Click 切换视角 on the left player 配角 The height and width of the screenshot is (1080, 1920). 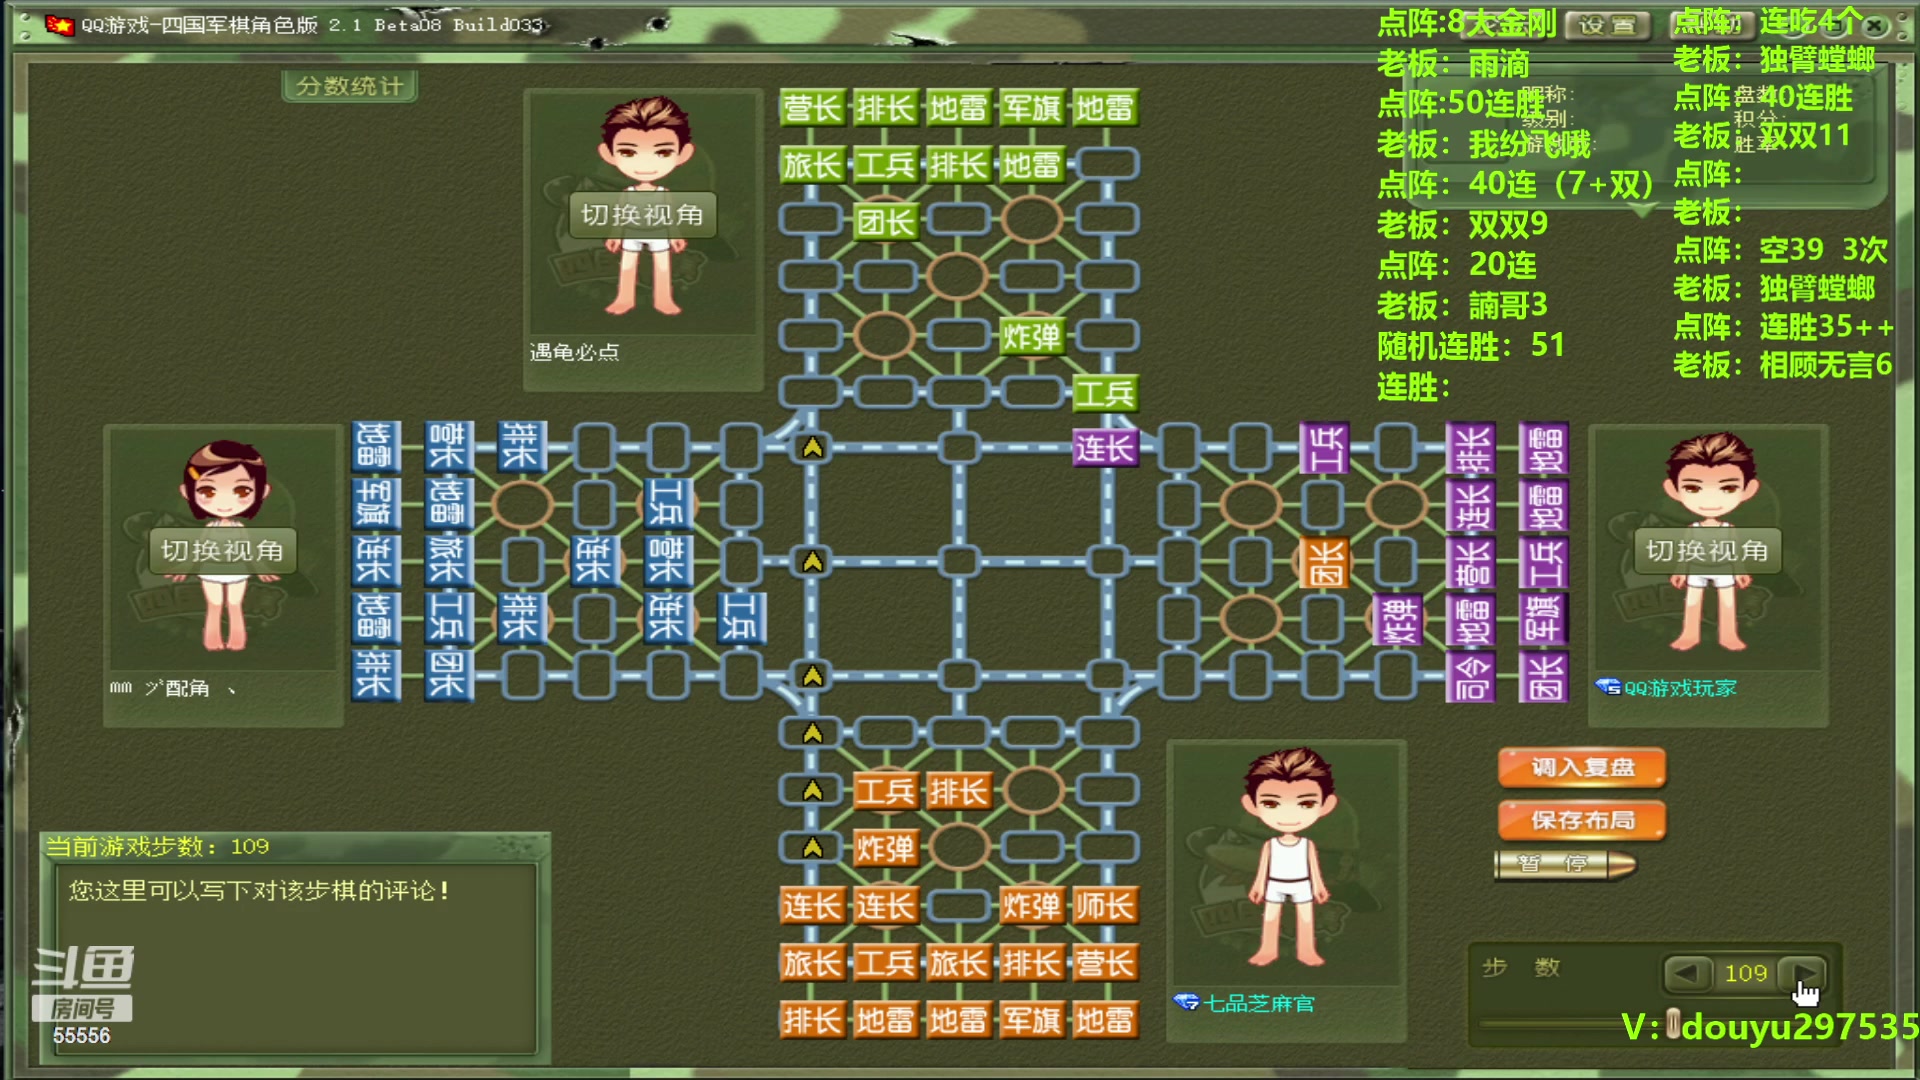click(x=222, y=551)
